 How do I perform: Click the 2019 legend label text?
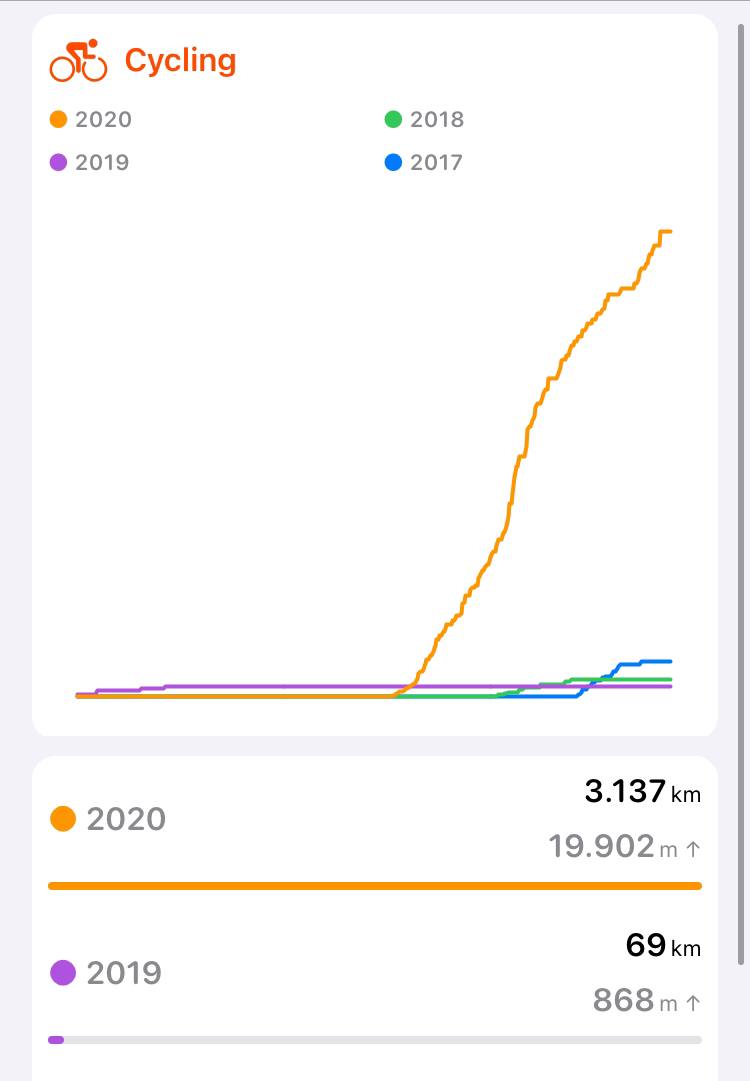(102, 162)
